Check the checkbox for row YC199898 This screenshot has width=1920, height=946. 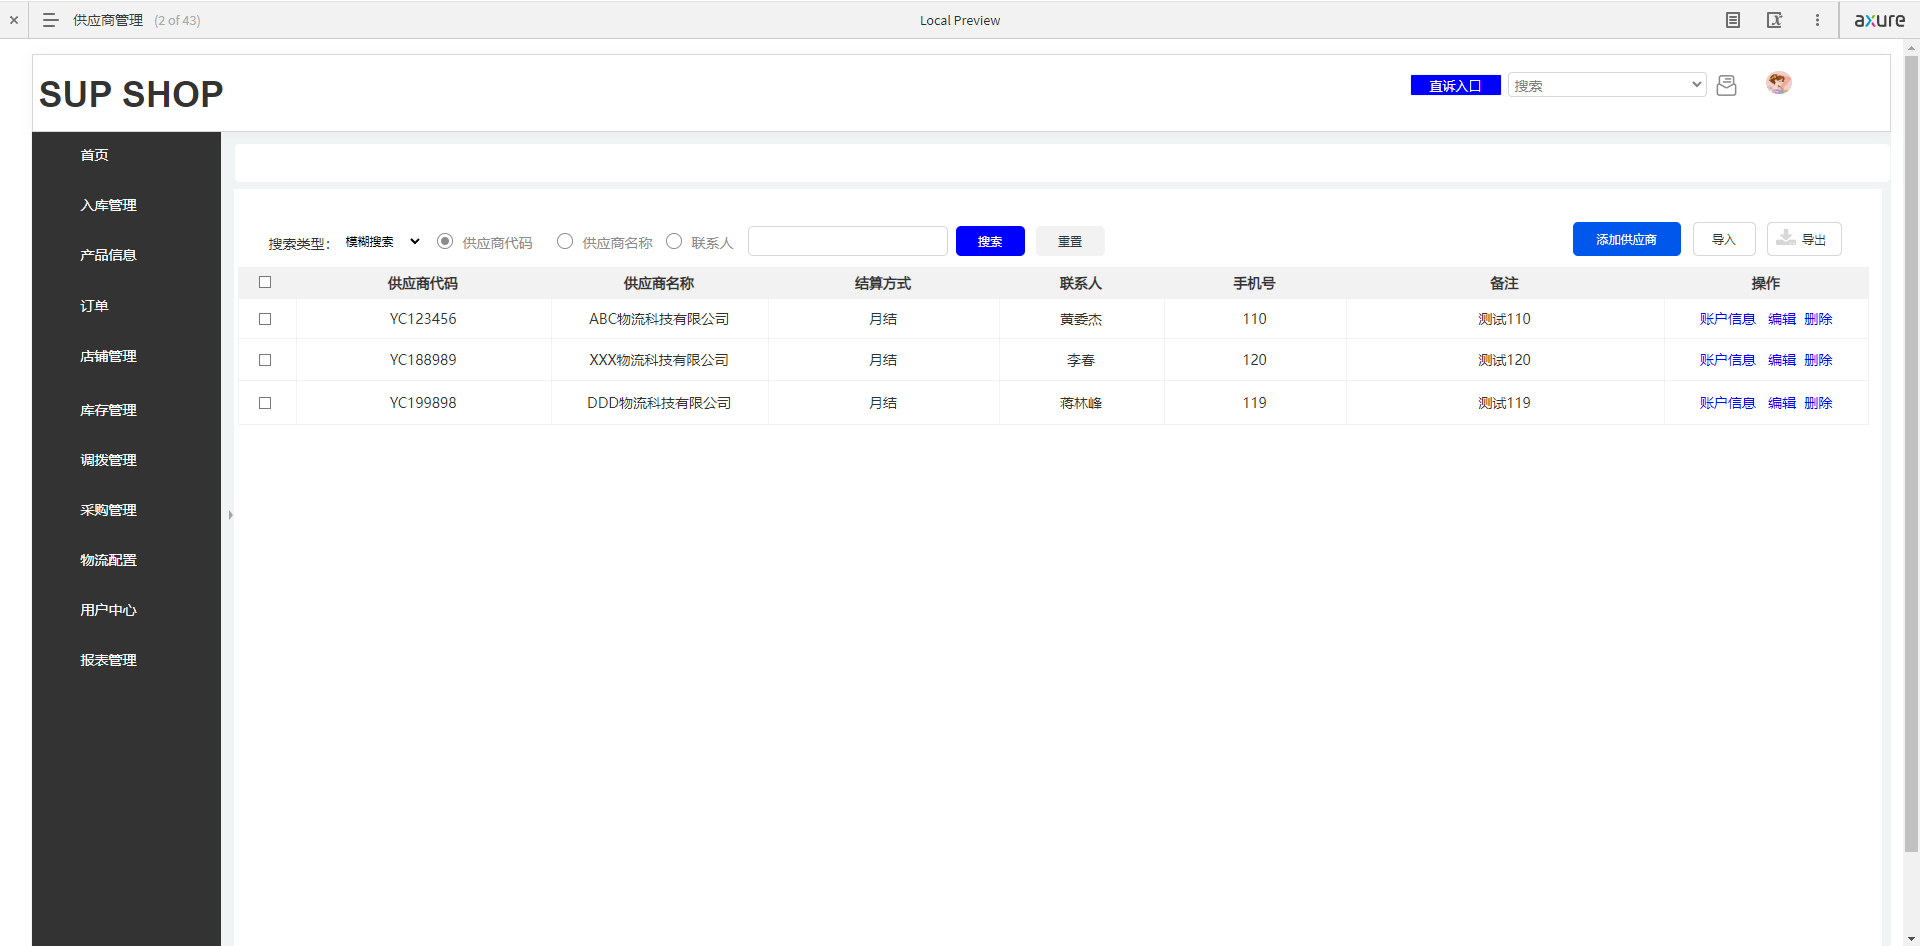pos(265,403)
